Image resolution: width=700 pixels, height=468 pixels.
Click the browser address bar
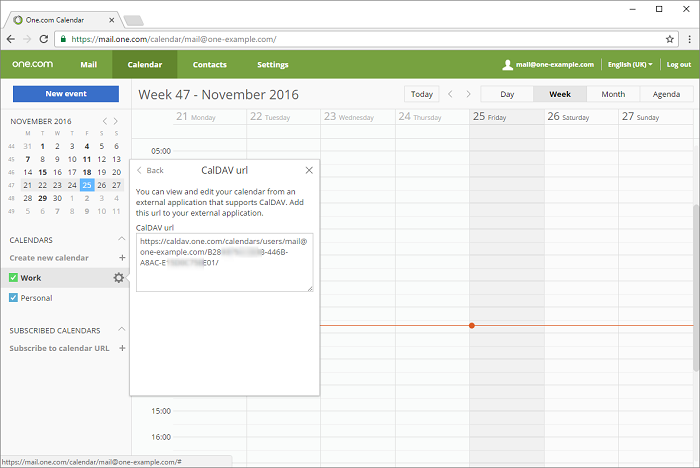[366, 39]
